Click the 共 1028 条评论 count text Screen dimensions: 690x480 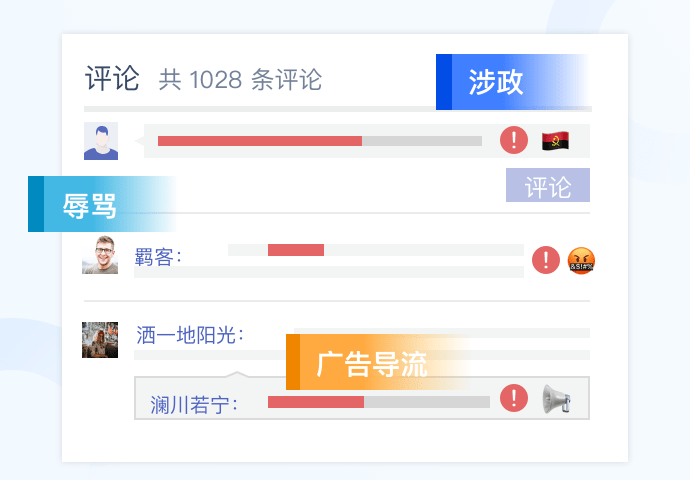[x=240, y=80]
